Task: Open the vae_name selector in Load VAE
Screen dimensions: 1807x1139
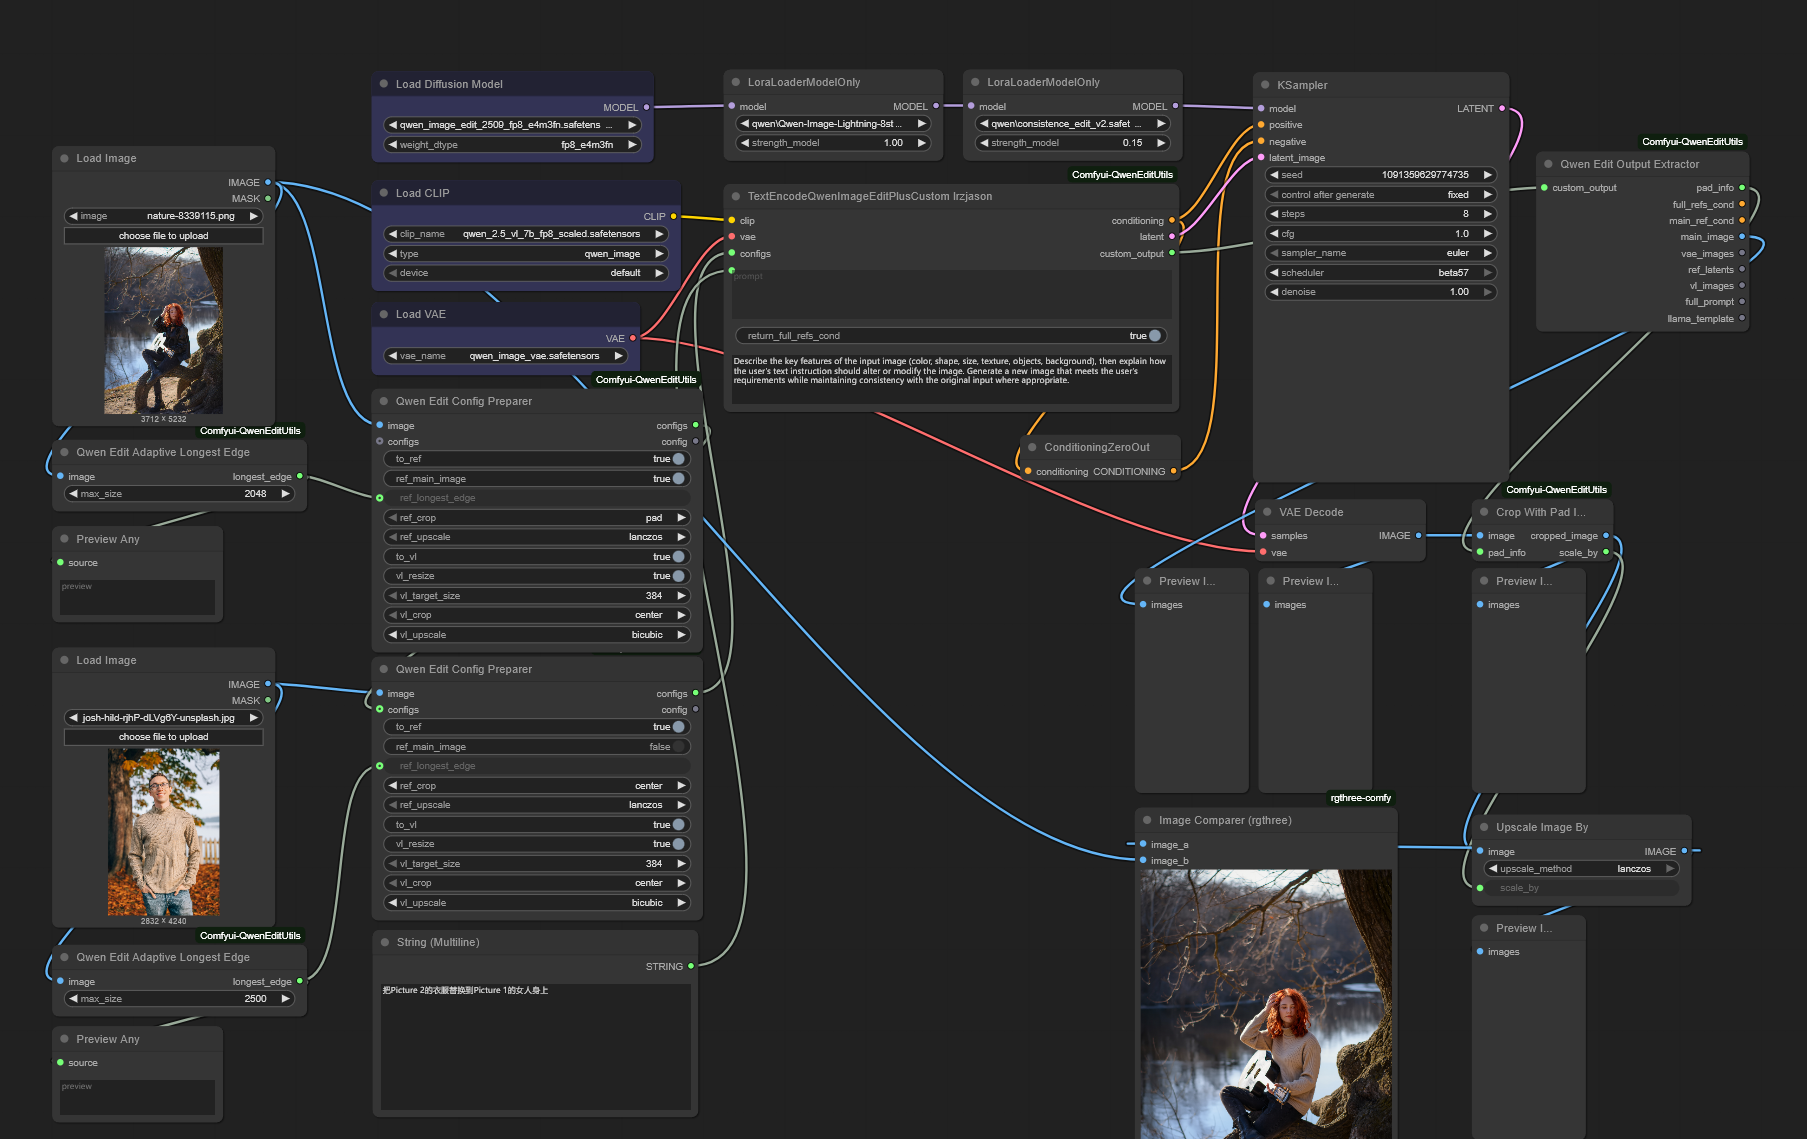Action: click(506, 356)
